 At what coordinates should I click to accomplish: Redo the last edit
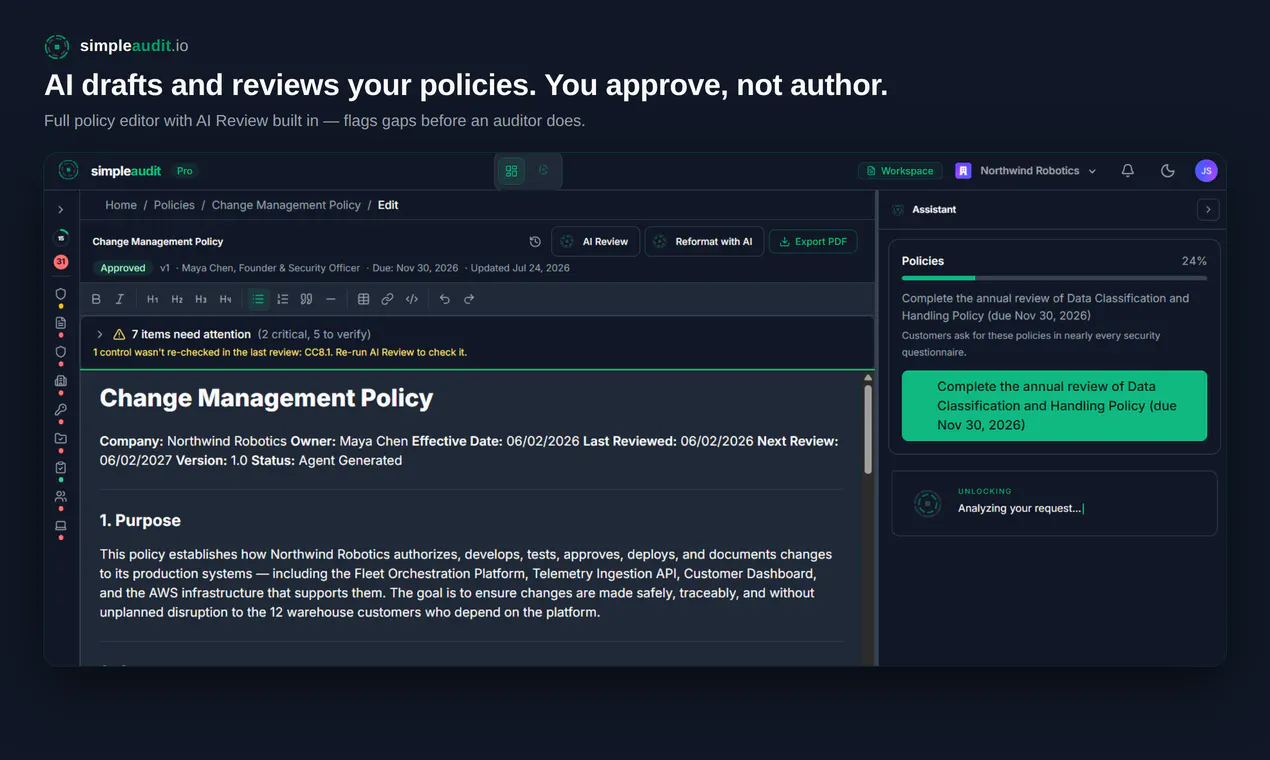tap(469, 299)
